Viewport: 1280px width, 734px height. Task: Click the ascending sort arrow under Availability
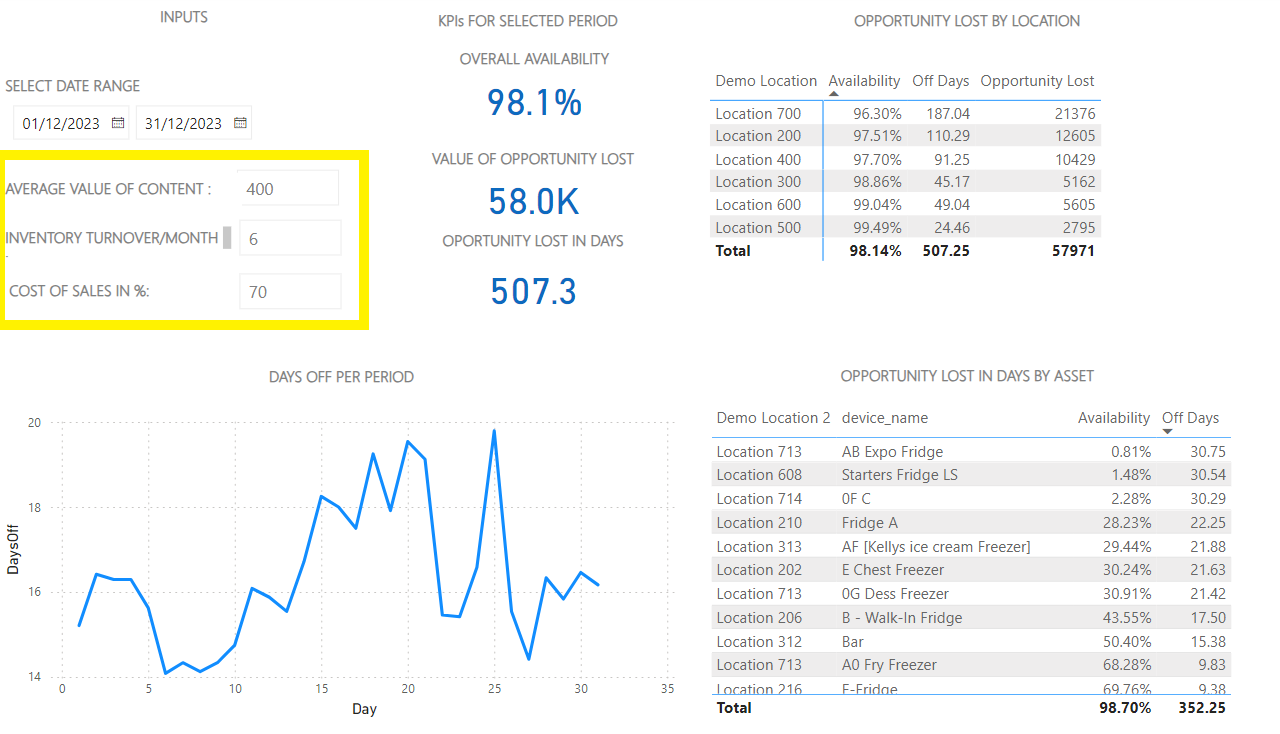(834, 94)
